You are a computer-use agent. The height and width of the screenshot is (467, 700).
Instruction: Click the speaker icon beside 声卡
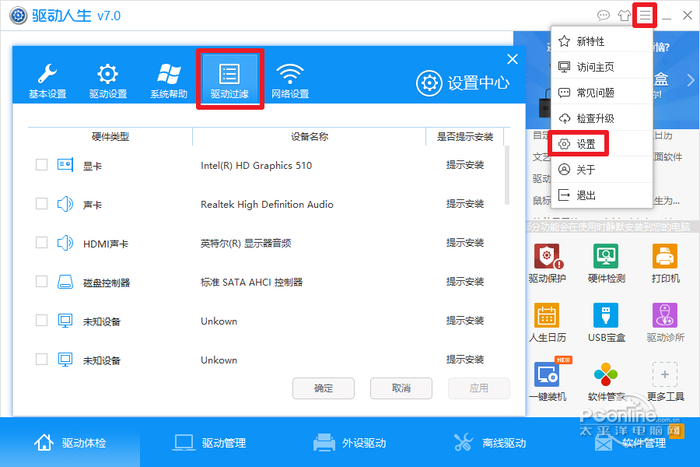(x=65, y=204)
